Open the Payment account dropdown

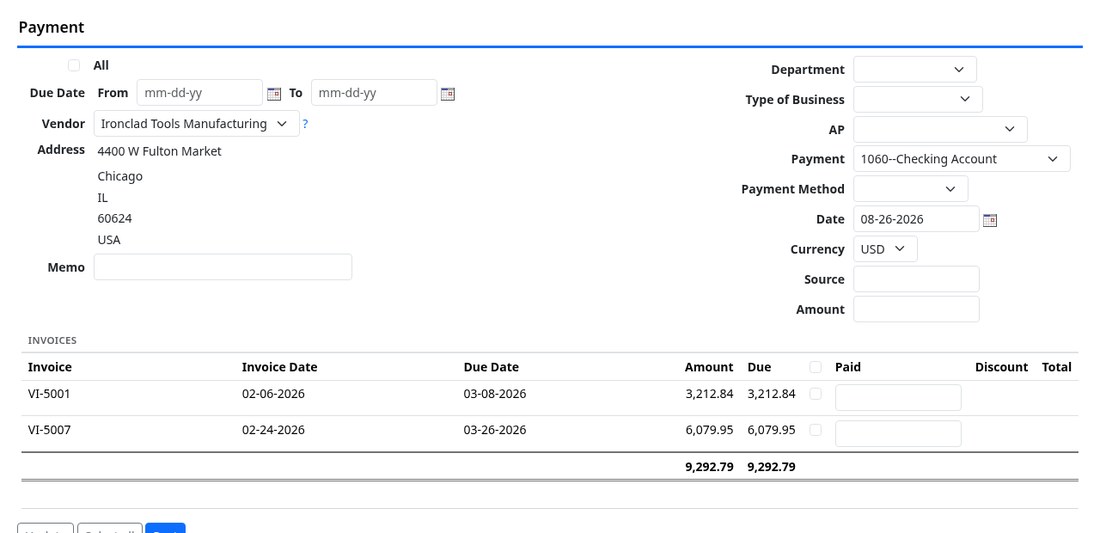tap(962, 159)
